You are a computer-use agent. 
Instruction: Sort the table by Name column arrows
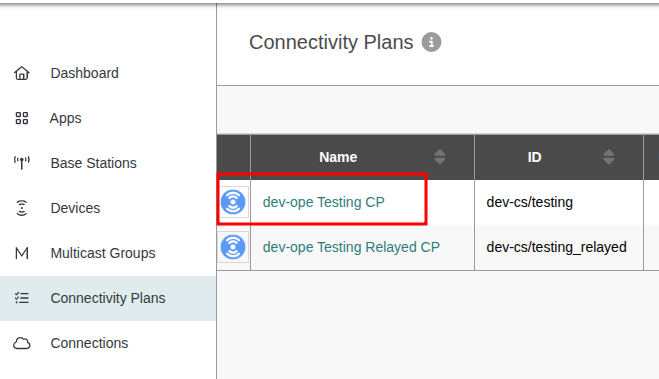coord(440,157)
